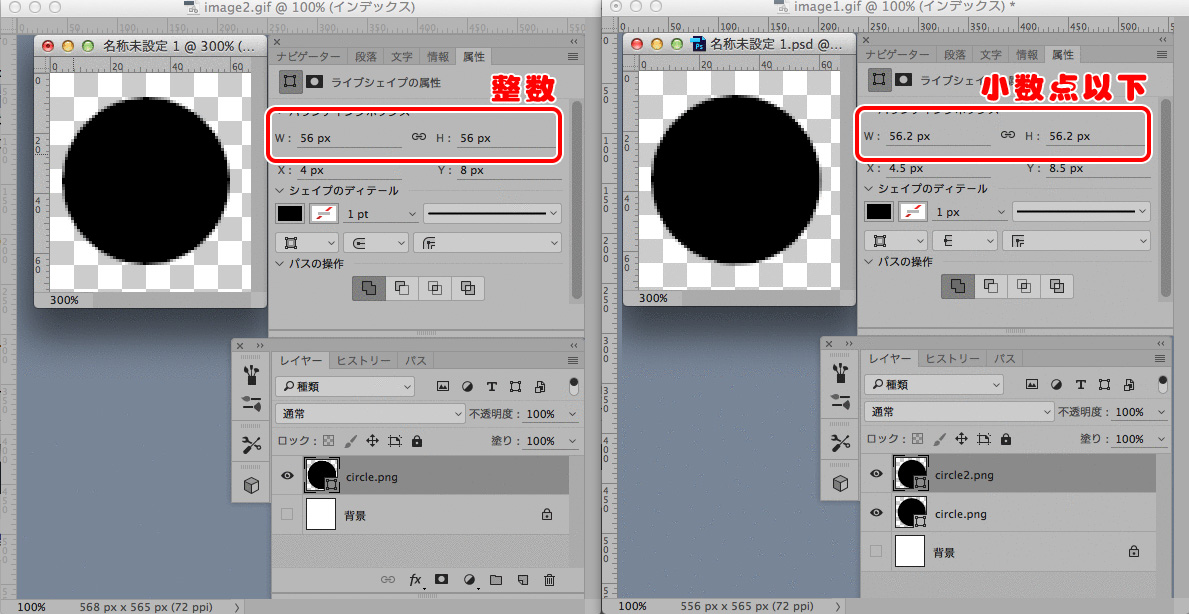Click the black shape fill color swatch
Image resolution: width=1189 pixels, height=614 pixels.
point(289,212)
